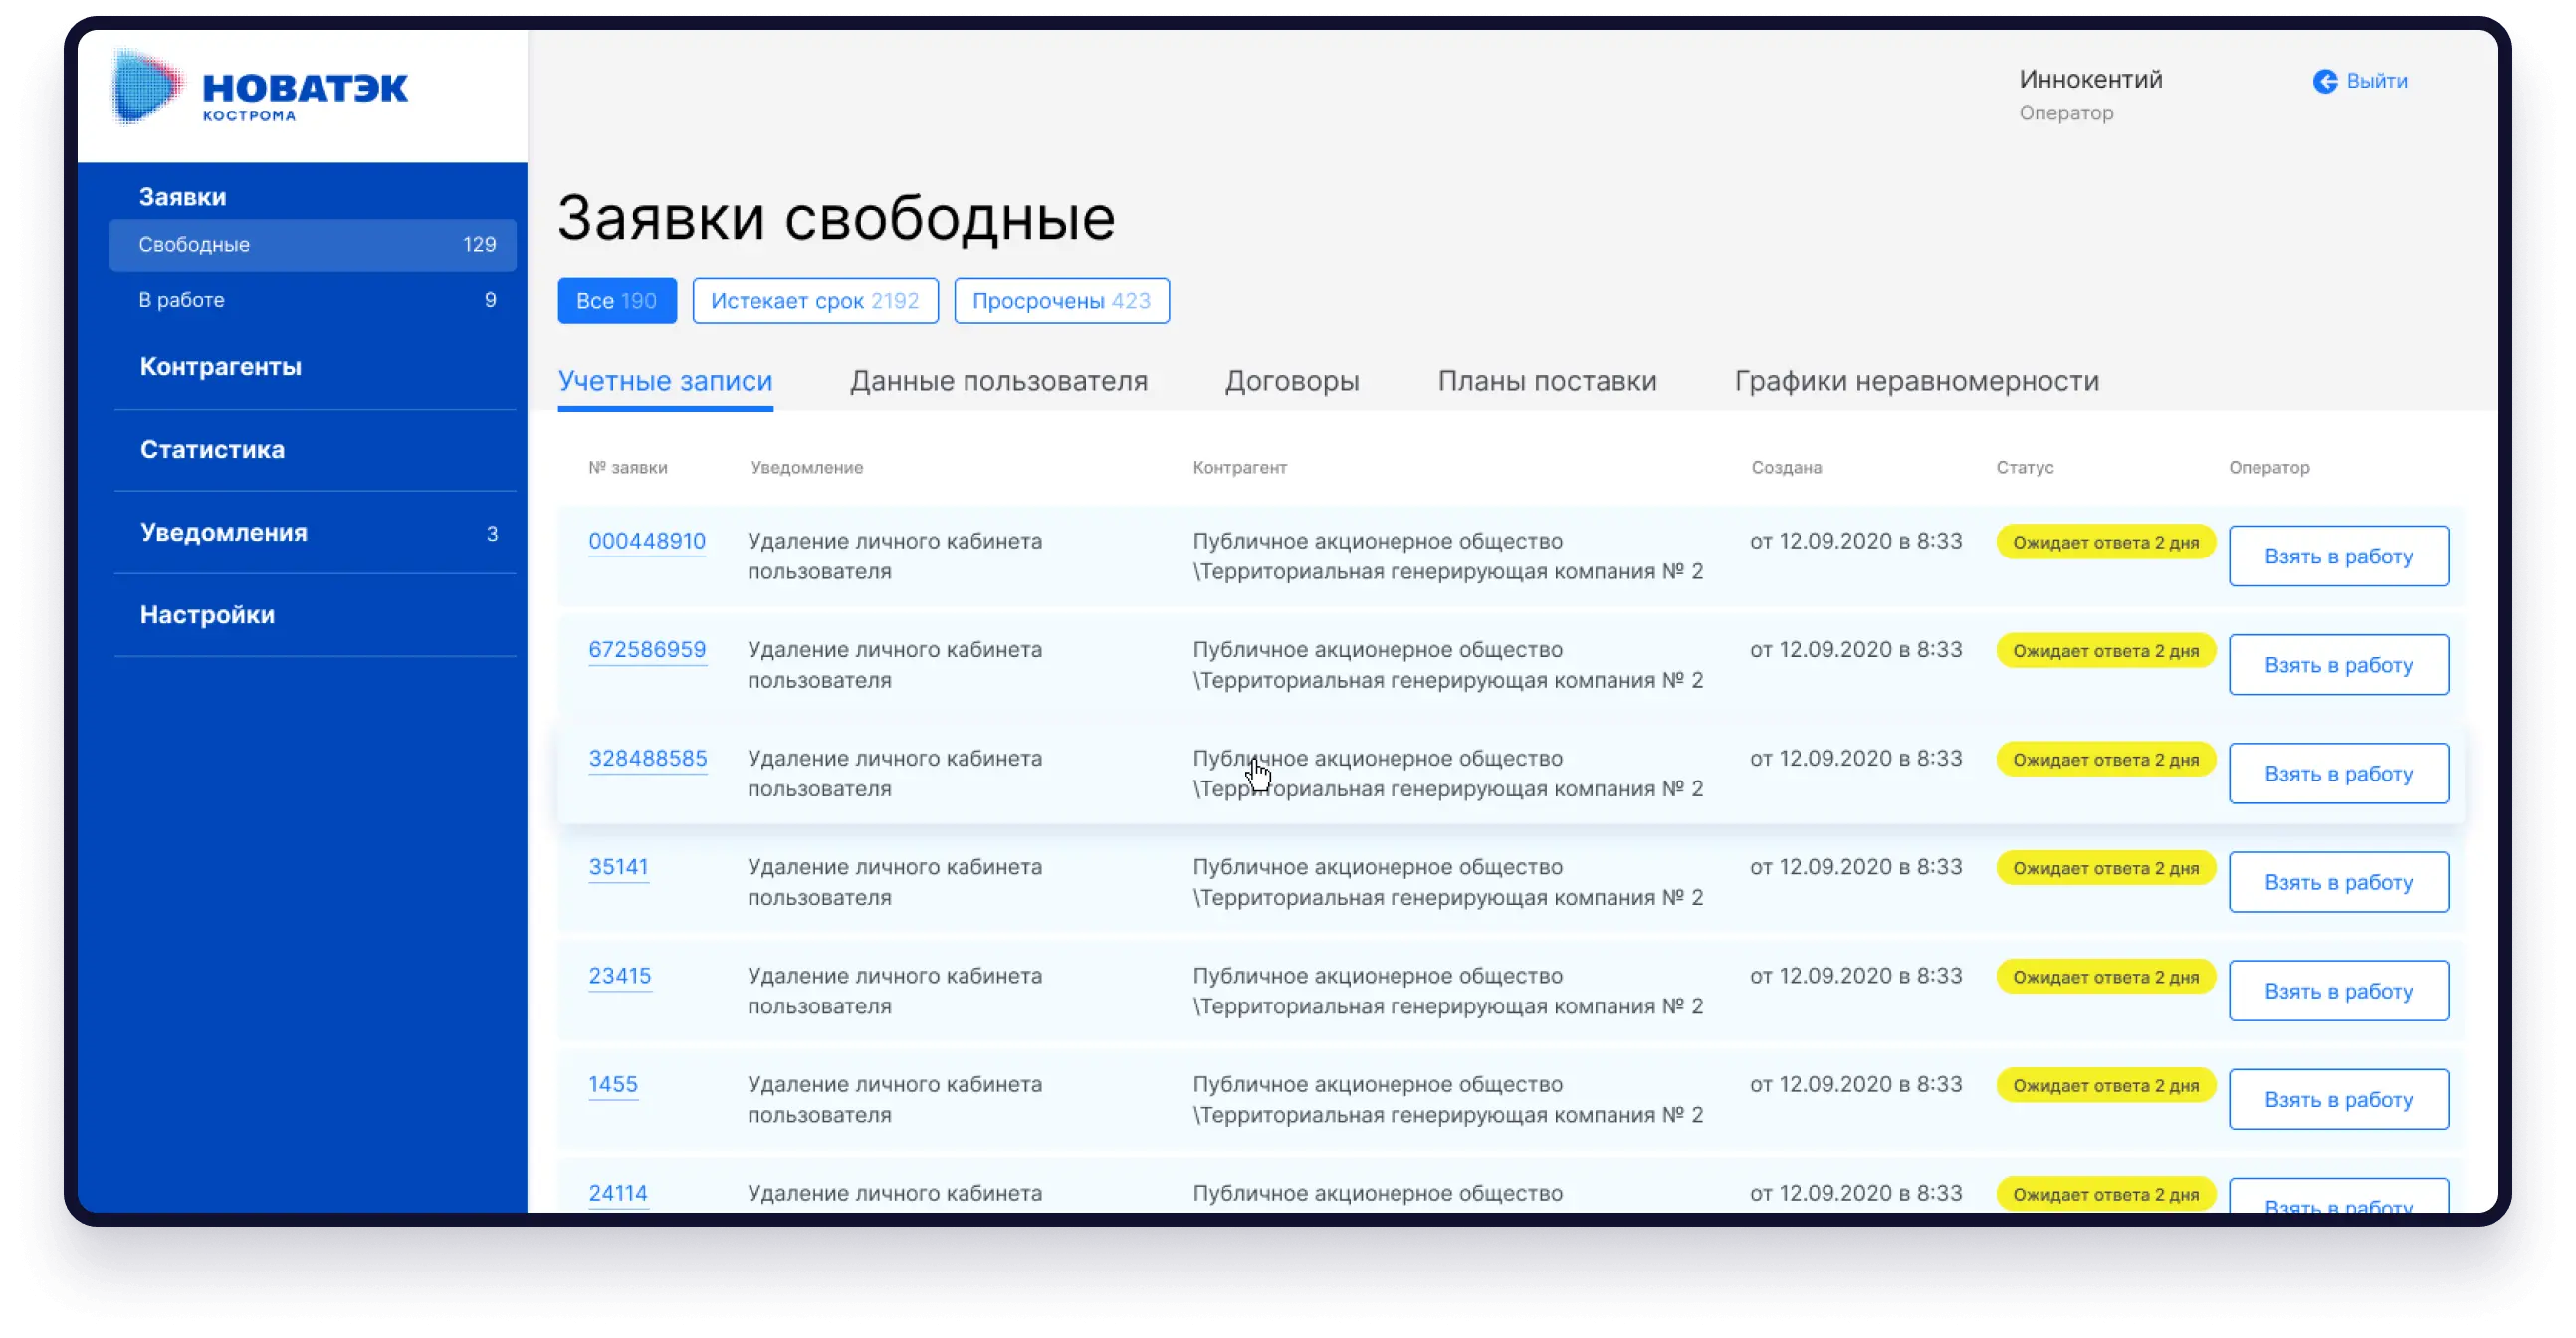This screenshot has height=1338, width=2576.
Task: Click the Уведомление column header
Action: (x=806, y=468)
